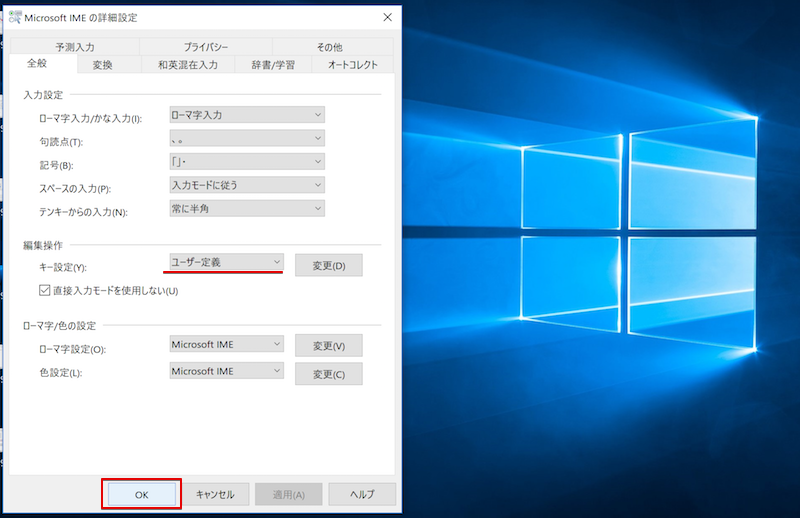Expand the ローマ字設定 dropdown
This screenshot has width=800, height=518.
pyautogui.click(x=226, y=344)
